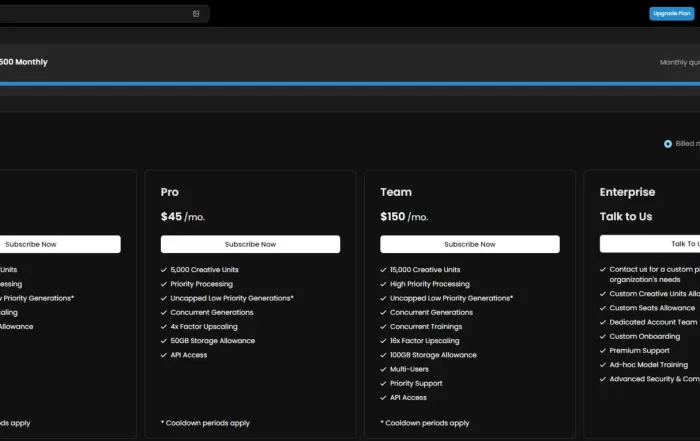
Task: Click the Pro plan heading
Action: pos(170,192)
